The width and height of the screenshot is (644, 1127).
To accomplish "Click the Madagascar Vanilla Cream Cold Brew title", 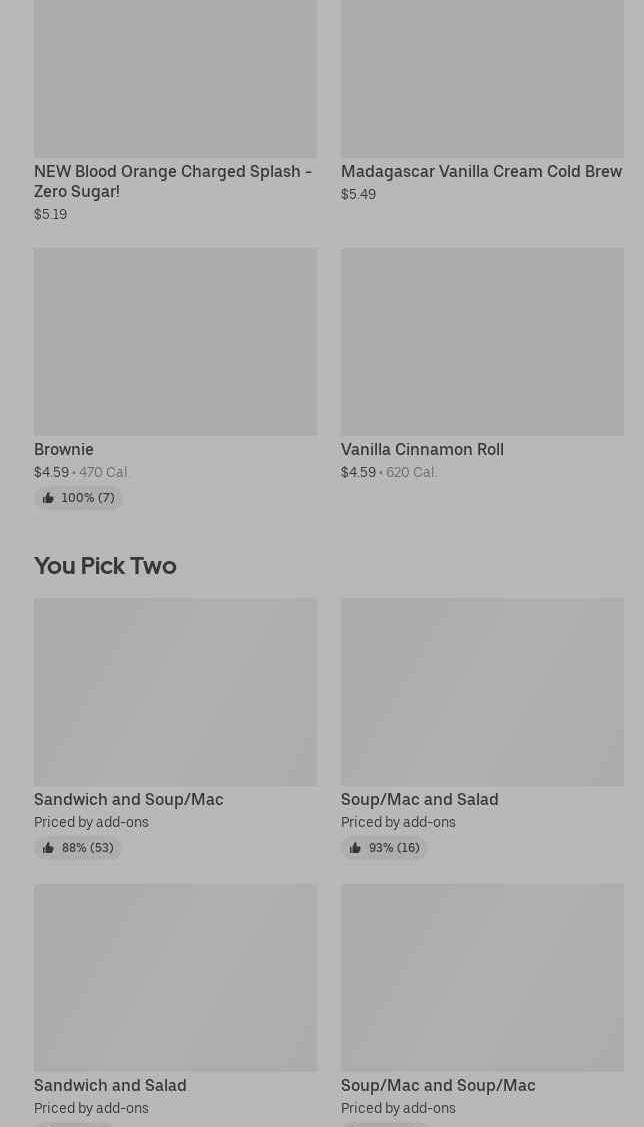I will [x=481, y=171].
